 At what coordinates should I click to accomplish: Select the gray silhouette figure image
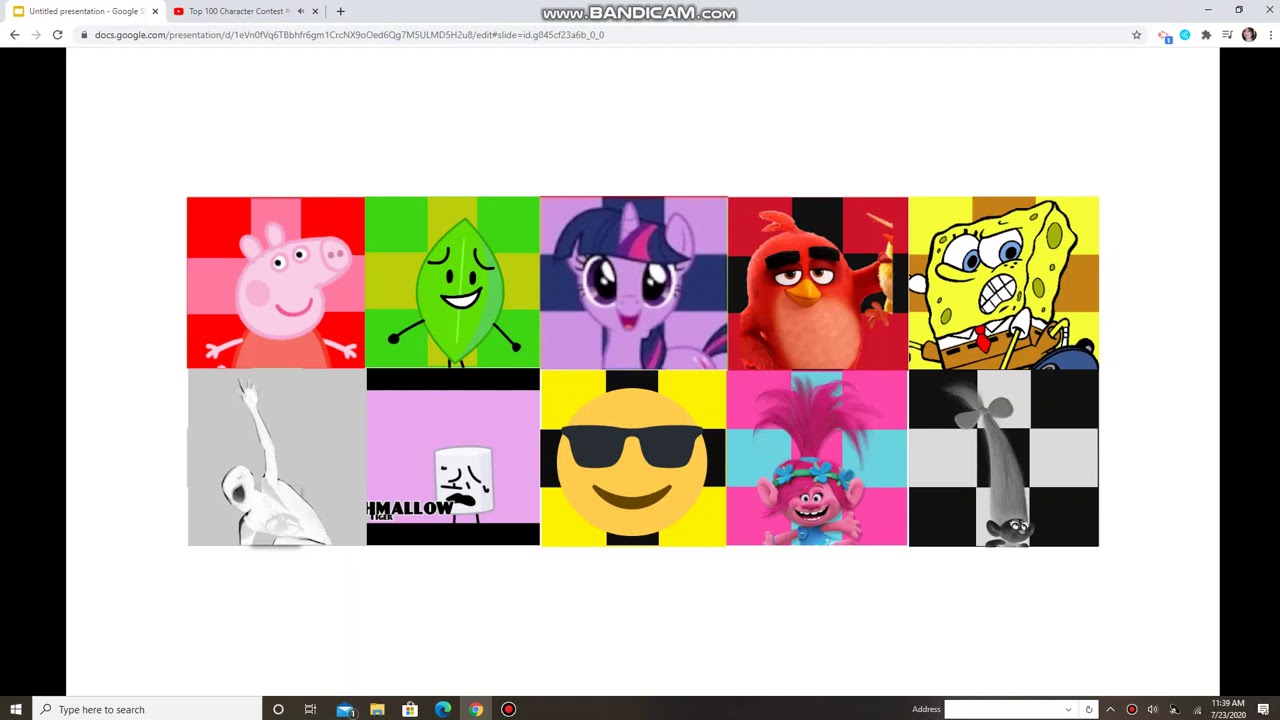(x=277, y=458)
